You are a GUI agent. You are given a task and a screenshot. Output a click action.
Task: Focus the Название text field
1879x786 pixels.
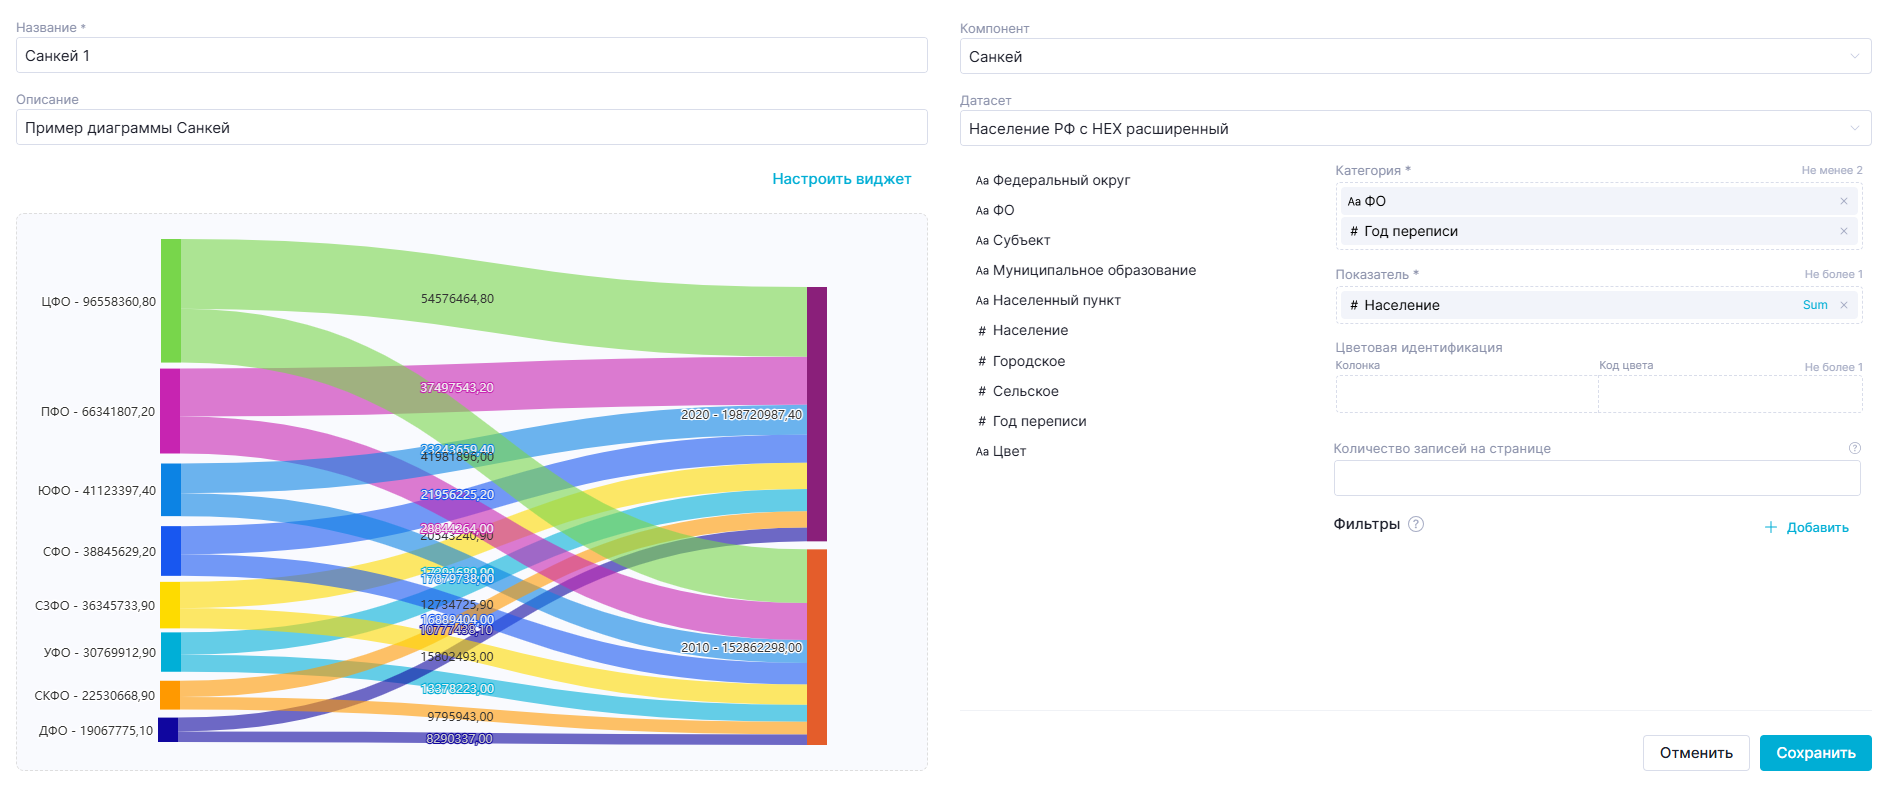coord(471,56)
